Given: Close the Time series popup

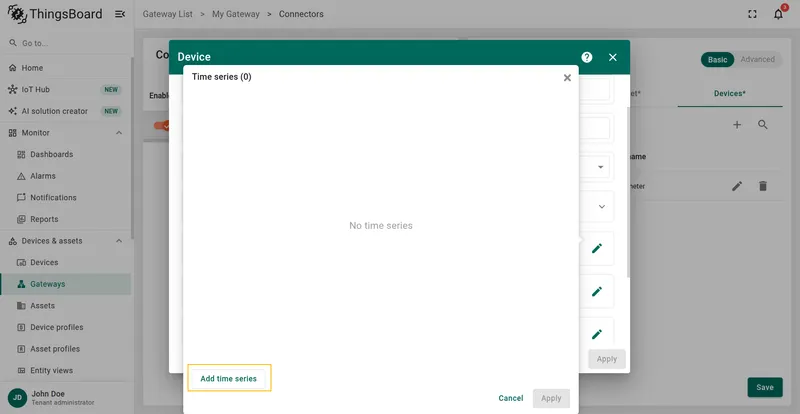Looking at the screenshot, I should click(x=567, y=78).
